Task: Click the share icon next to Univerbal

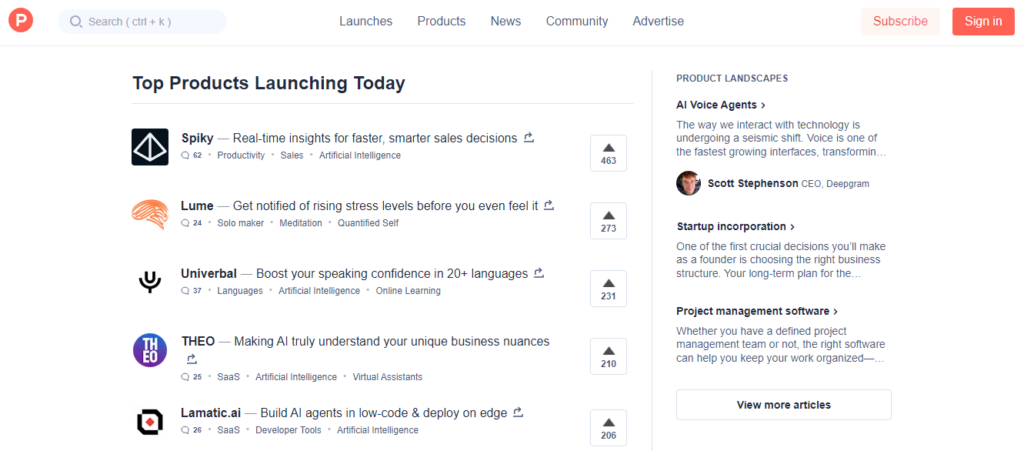Action: coord(539,273)
